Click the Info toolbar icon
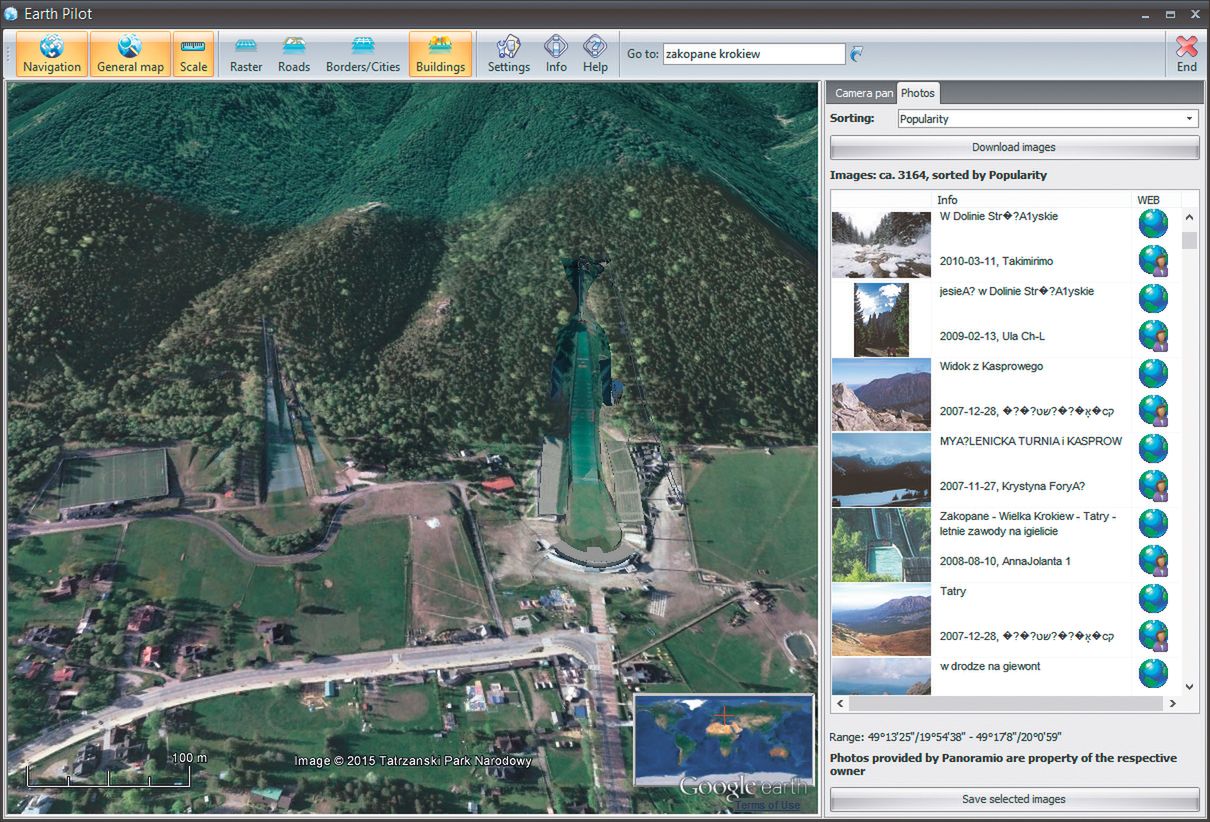Viewport: 1210px width, 822px height. 556,54
